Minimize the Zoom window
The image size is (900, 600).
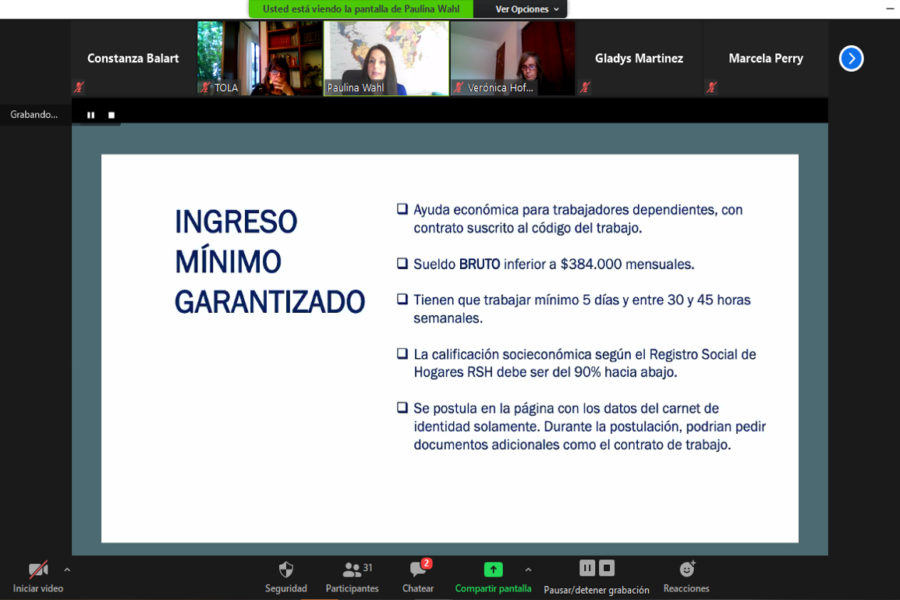tap(890, 8)
